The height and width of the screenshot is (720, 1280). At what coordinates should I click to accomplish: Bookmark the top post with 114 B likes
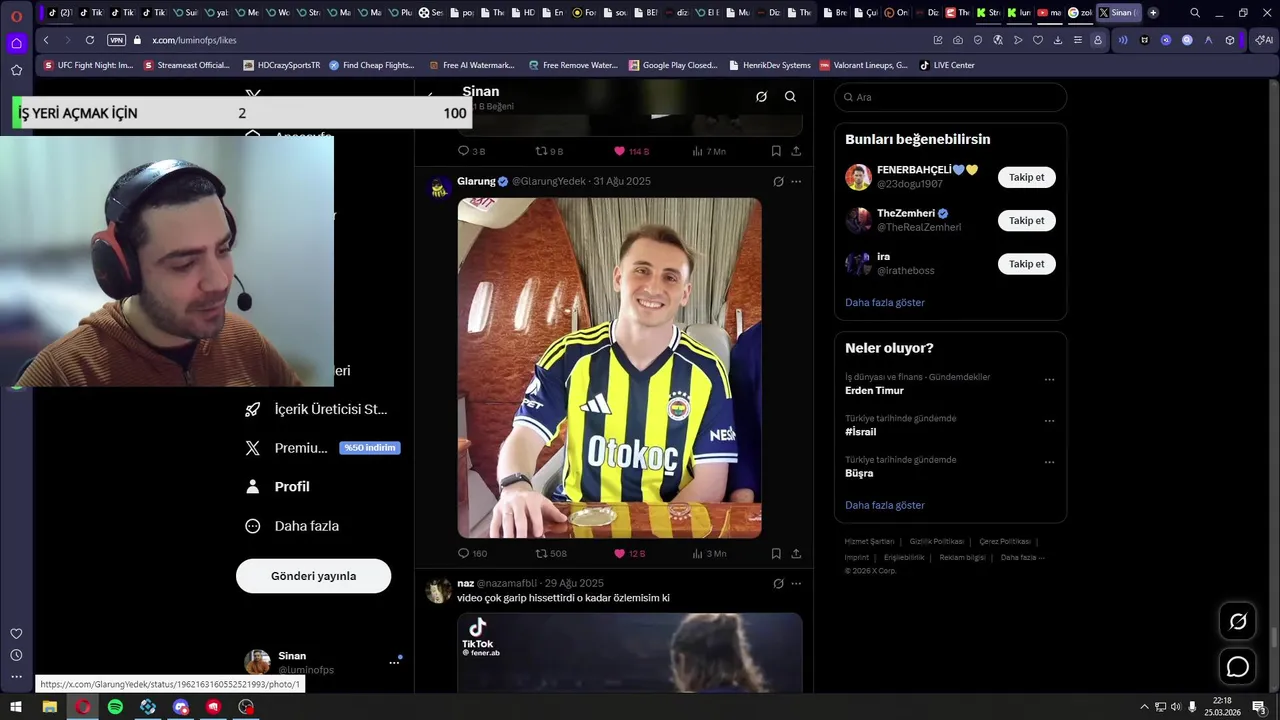776,151
